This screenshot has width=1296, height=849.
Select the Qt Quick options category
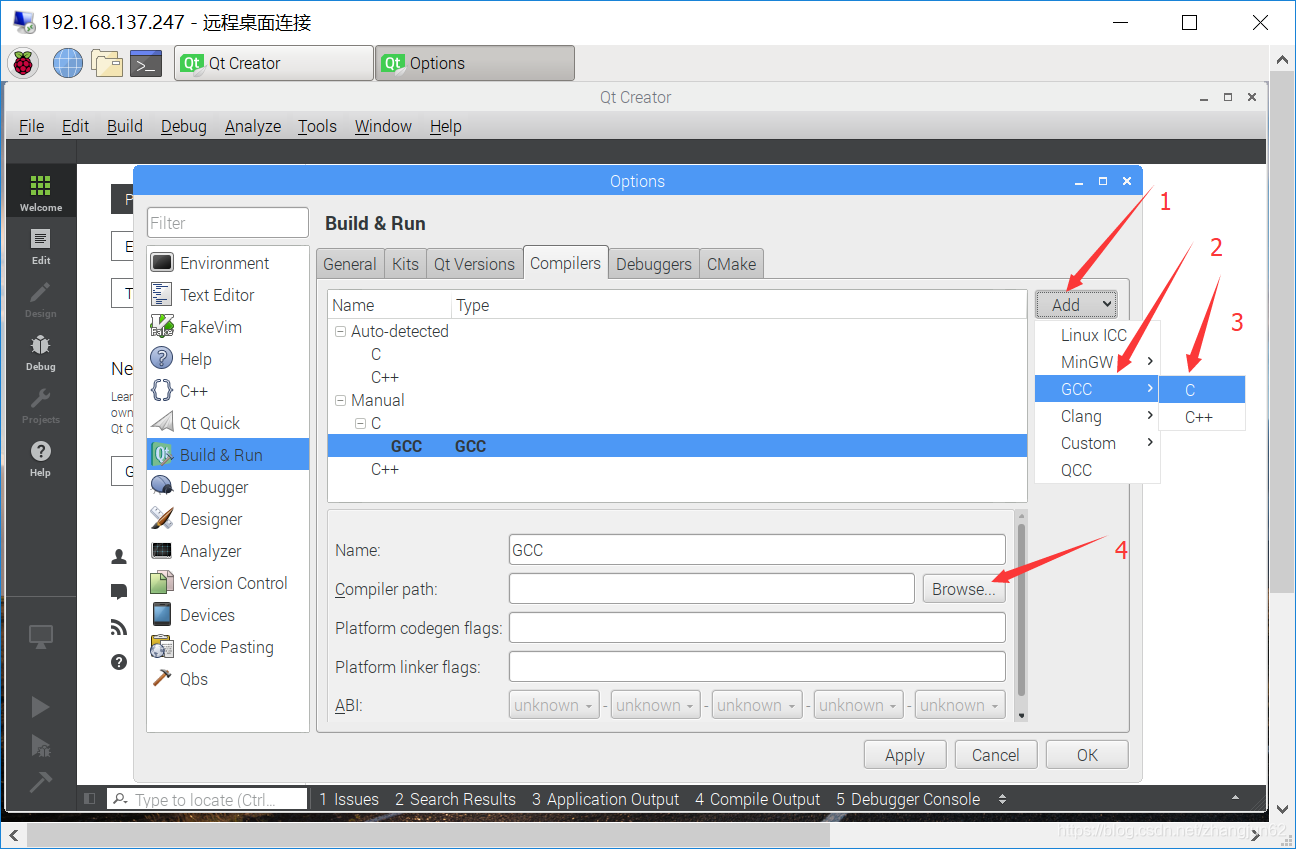[228, 423]
